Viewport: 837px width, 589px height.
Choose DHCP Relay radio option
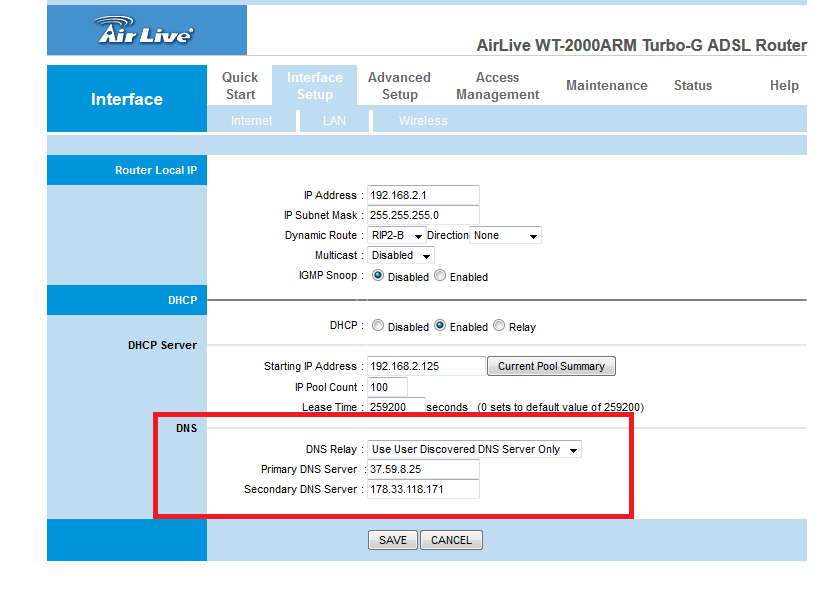[x=499, y=326]
